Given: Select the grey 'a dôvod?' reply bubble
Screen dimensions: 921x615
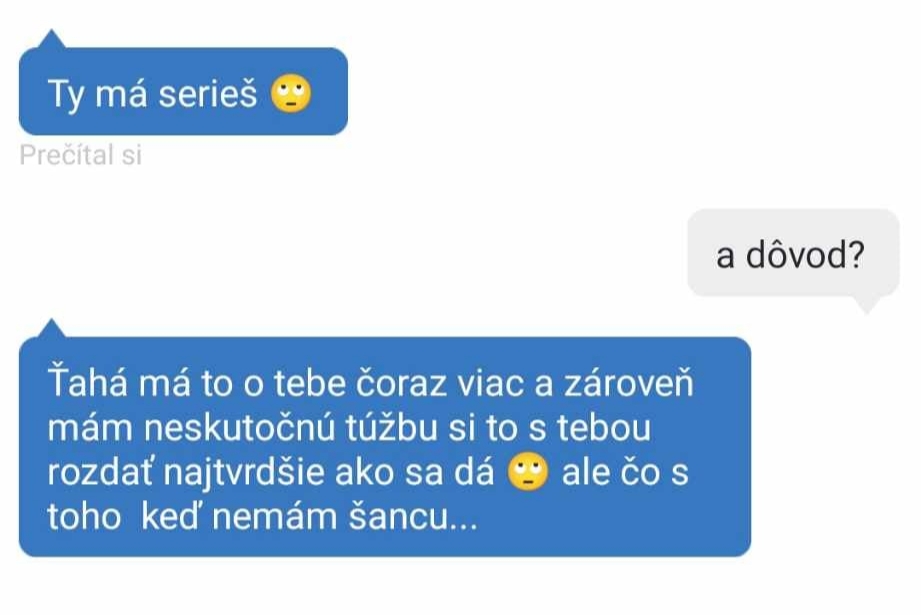Looking at the screenshot, I should [793, 253].
